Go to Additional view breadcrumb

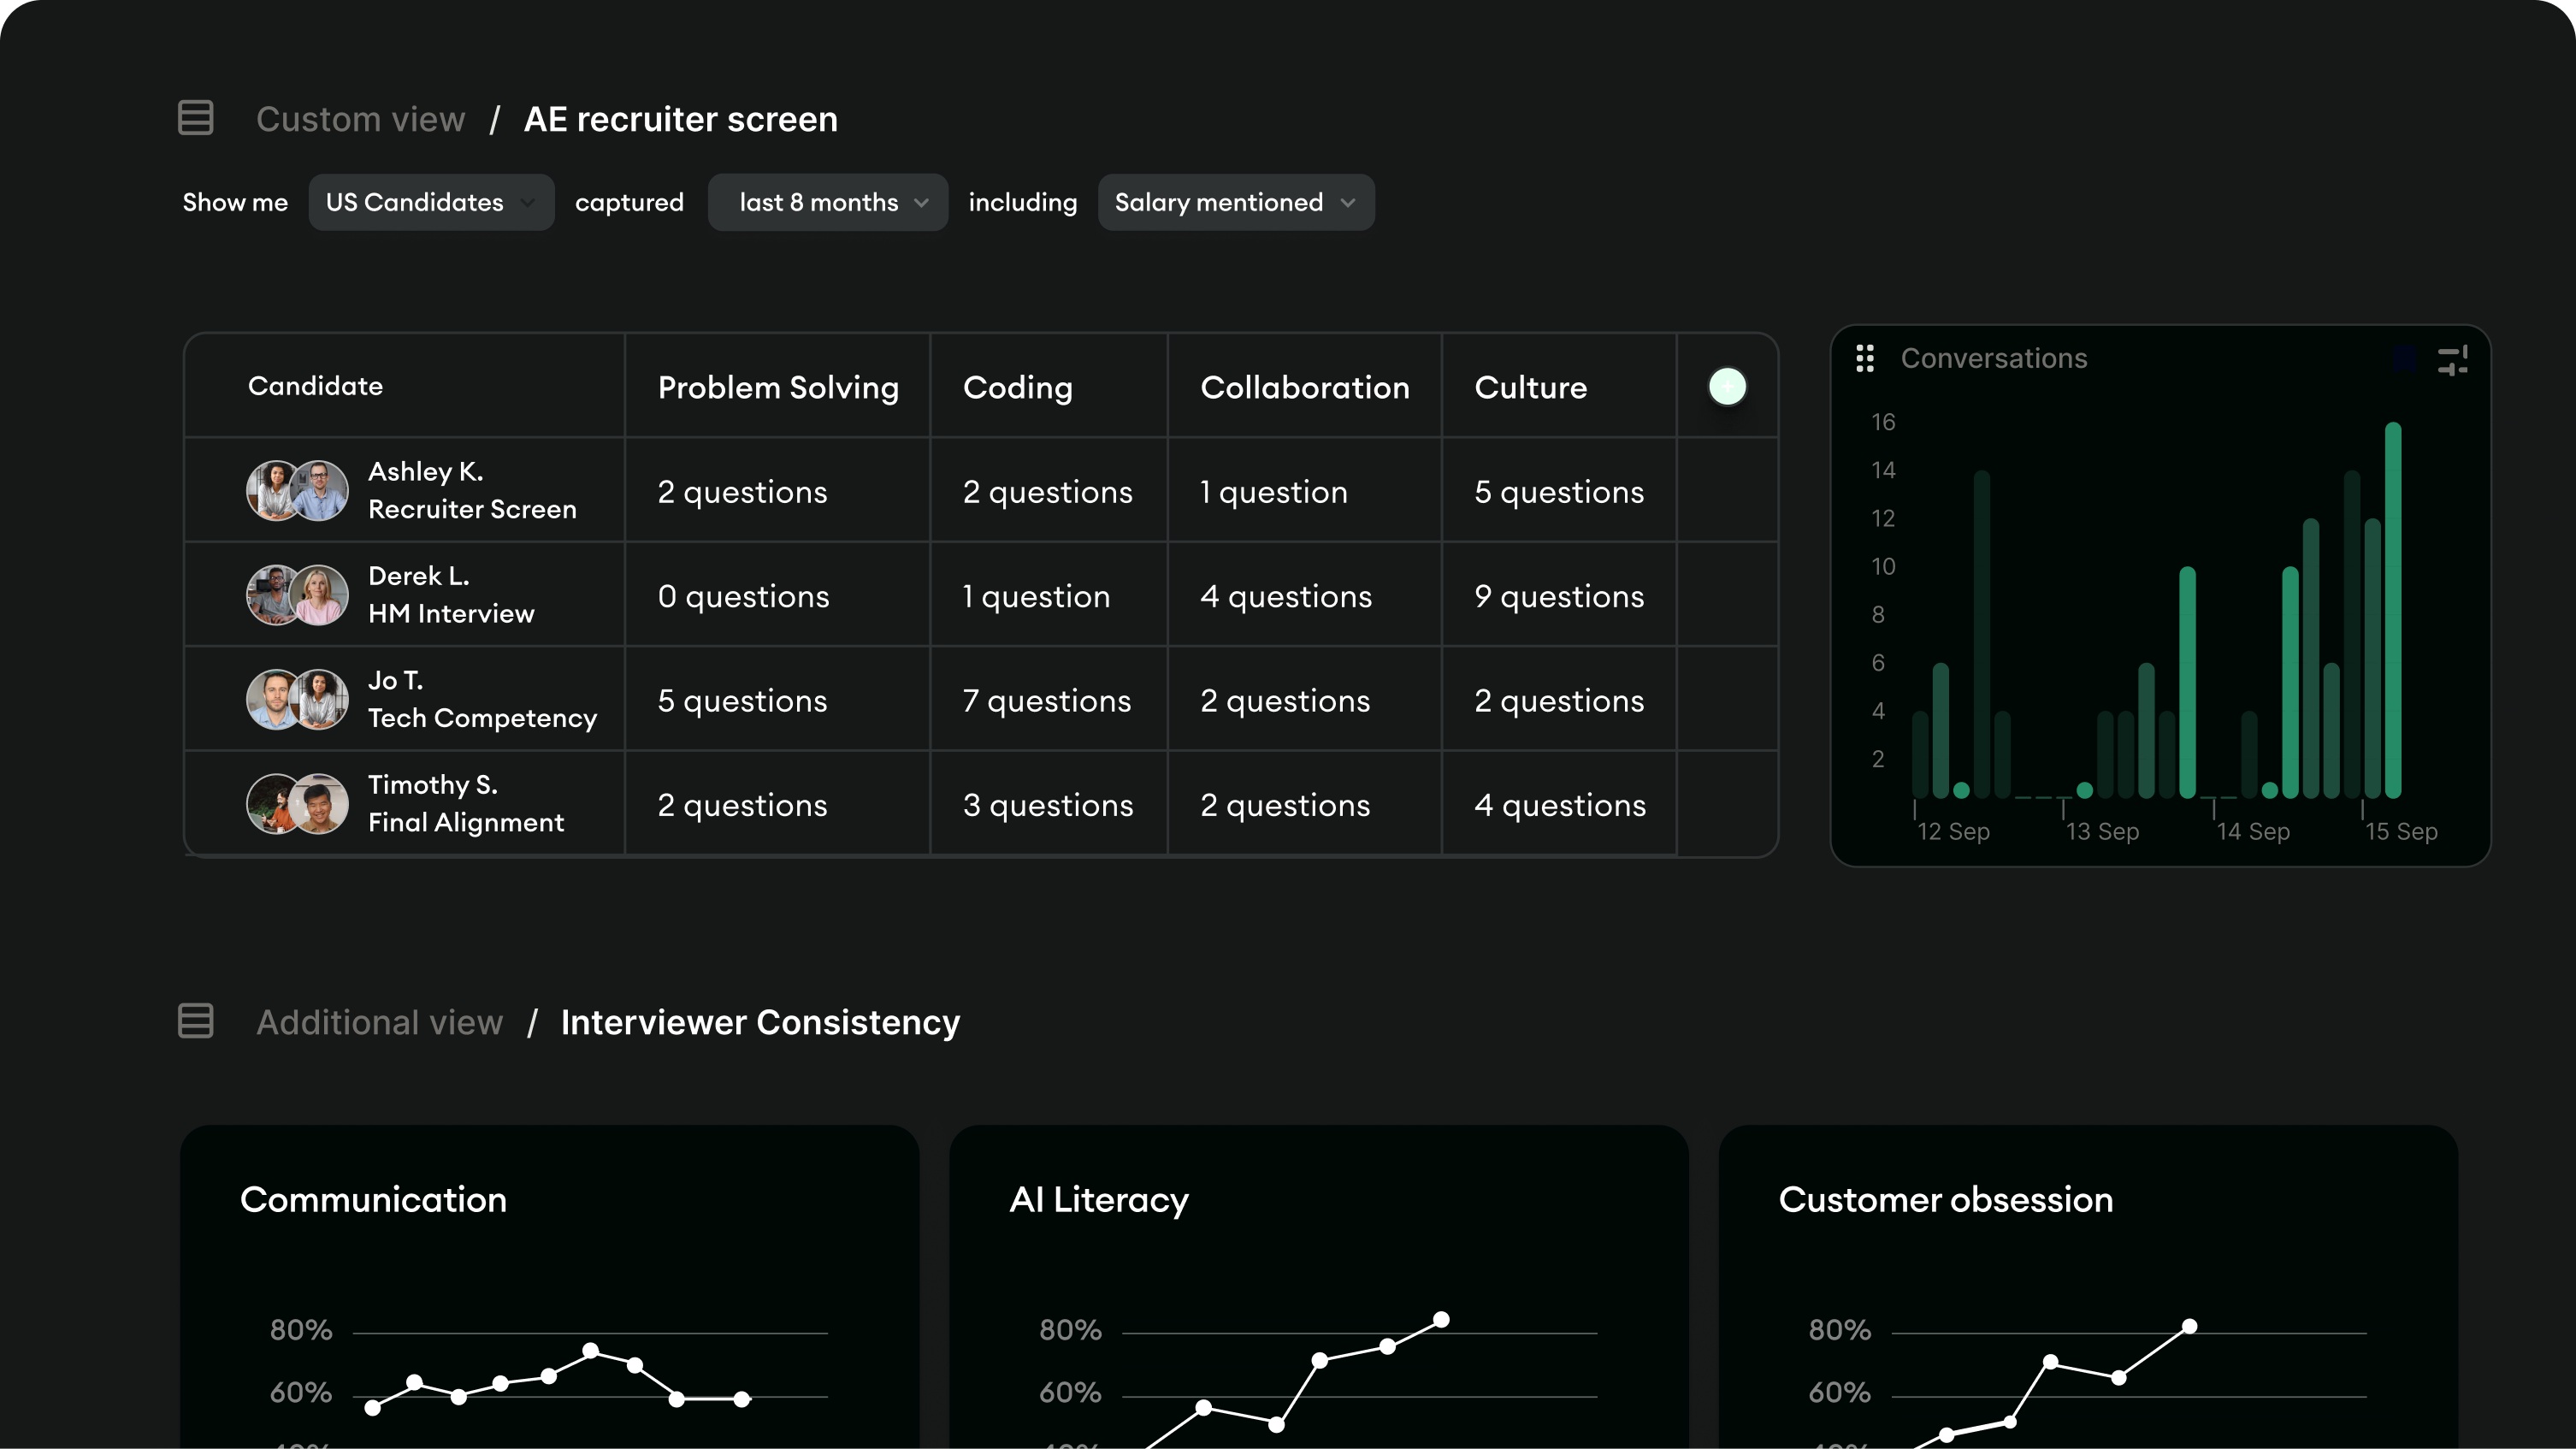pyautogui.click(x=379, y=1022)
